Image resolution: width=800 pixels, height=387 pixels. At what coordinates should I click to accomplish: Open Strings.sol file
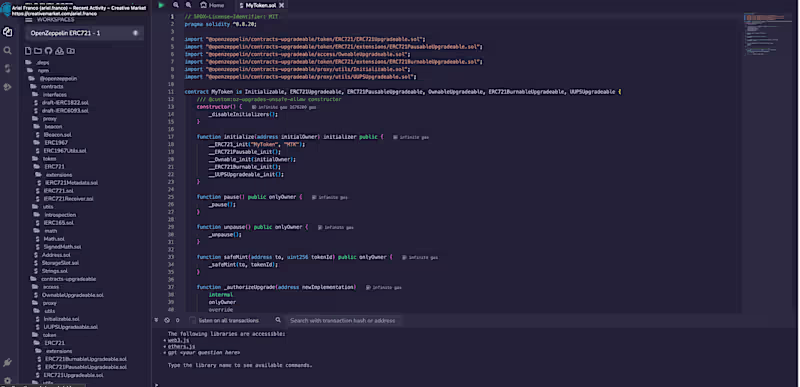tap(54, 271)
